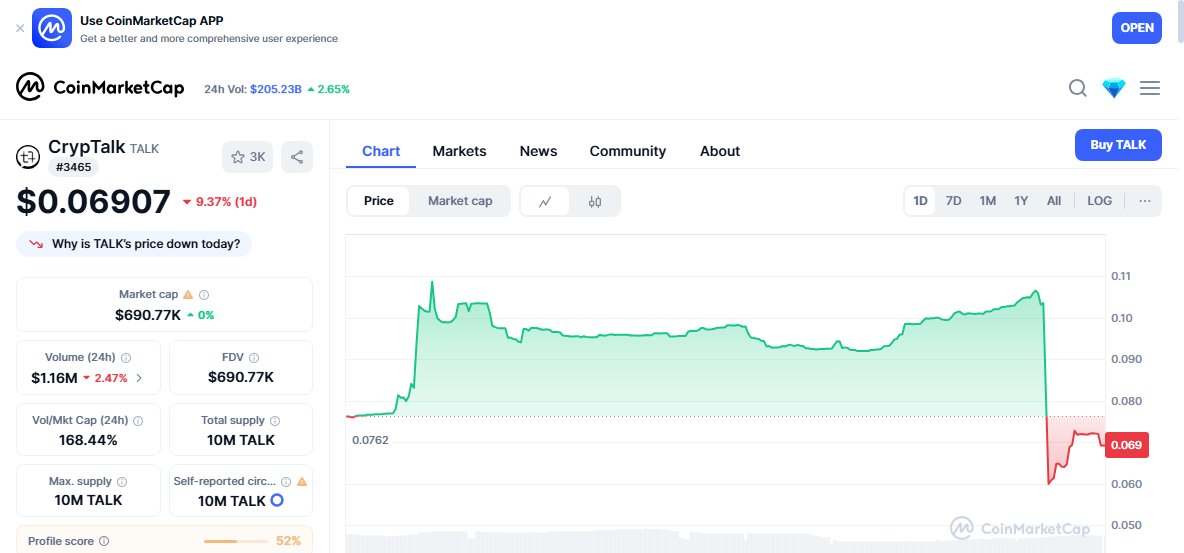Dismiss the CoinMarketCap app banner
The height and width of the screenshot is (553, 1184).
pyautogui.click(x=20, y=28)
